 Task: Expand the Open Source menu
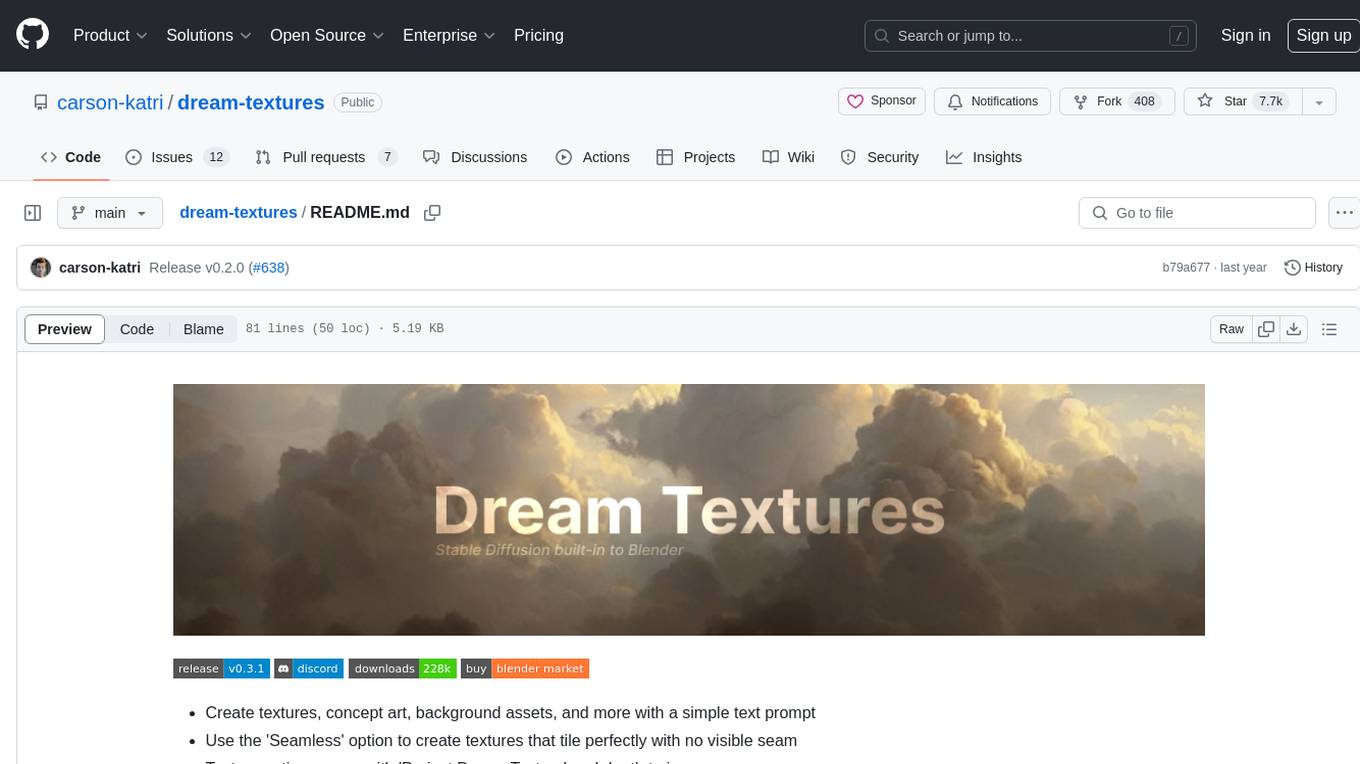tap(327, 35)
